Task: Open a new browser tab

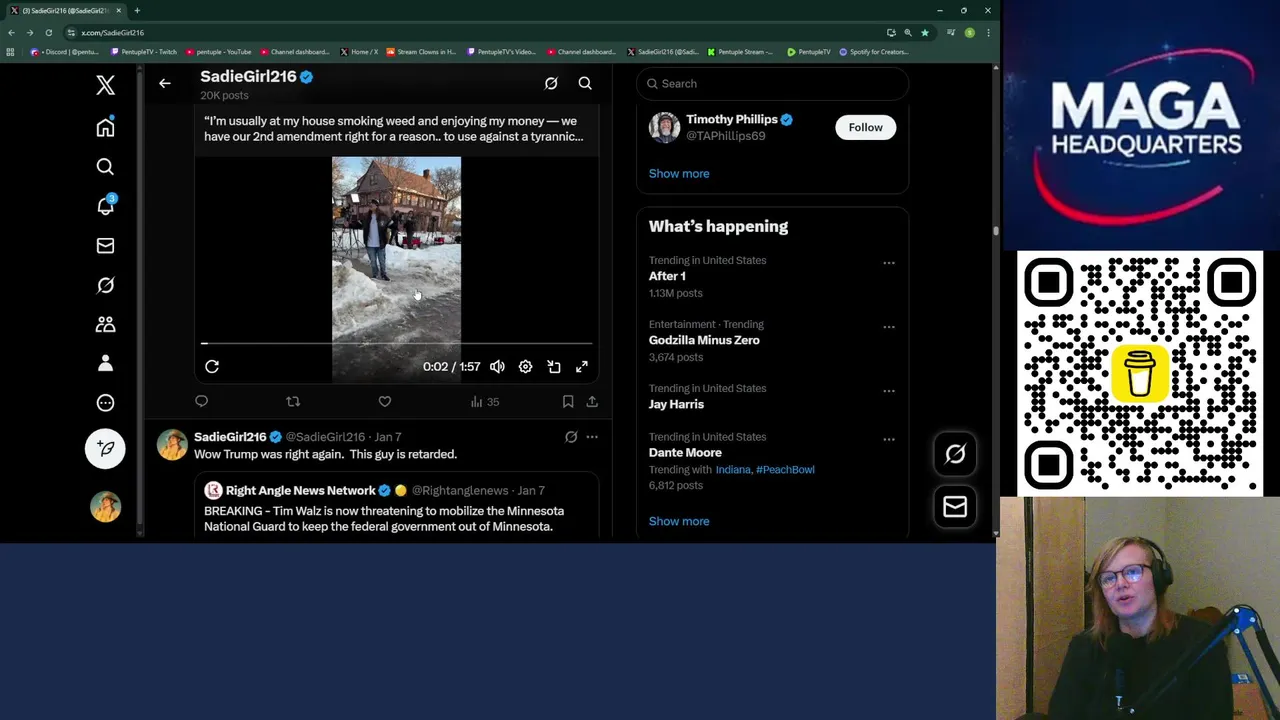Action: [x=137, y=10]
